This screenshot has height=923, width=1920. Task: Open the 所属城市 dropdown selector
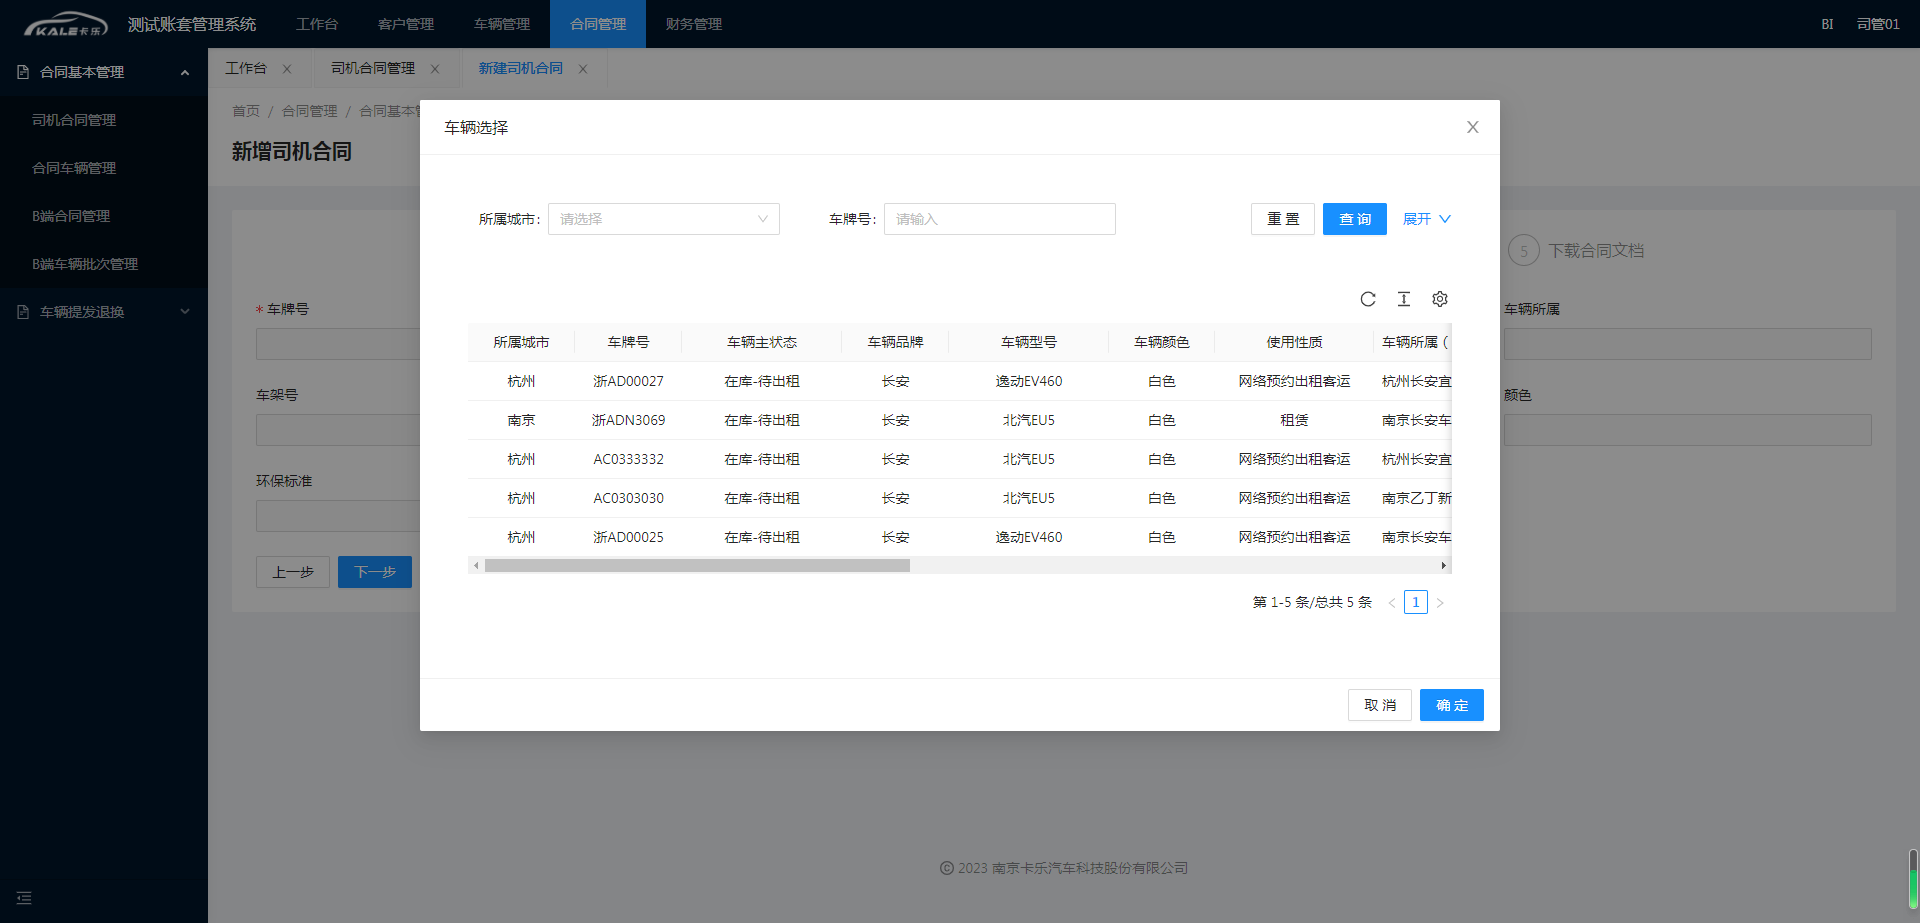pos(664,219)
